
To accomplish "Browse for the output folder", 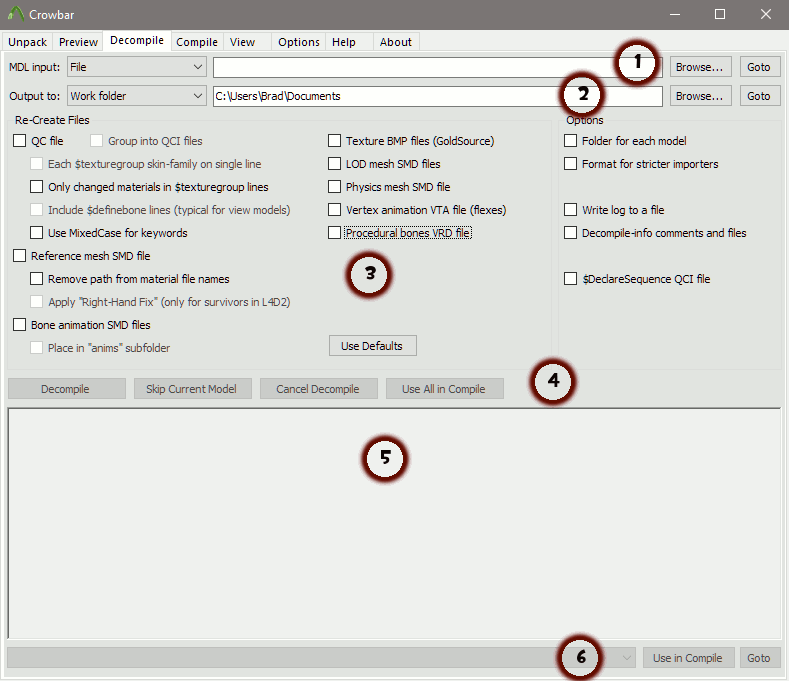I will [x=700, y=96].
